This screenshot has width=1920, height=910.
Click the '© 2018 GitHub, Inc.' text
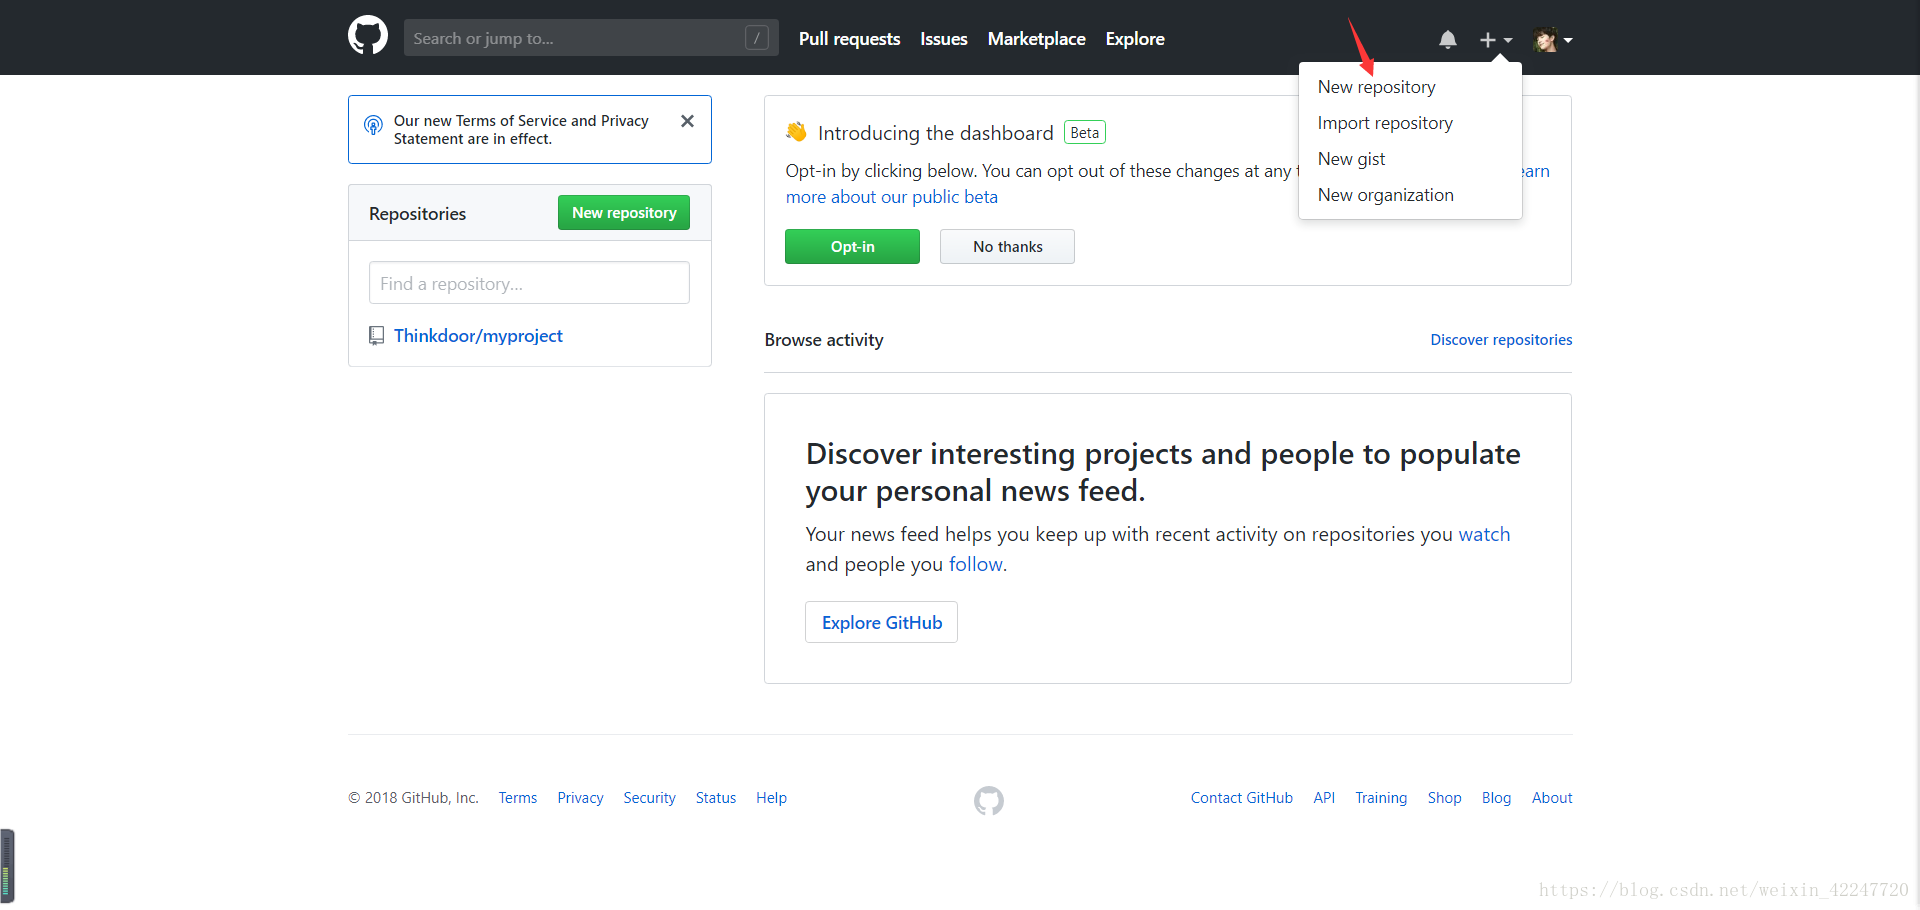(413, 798)
